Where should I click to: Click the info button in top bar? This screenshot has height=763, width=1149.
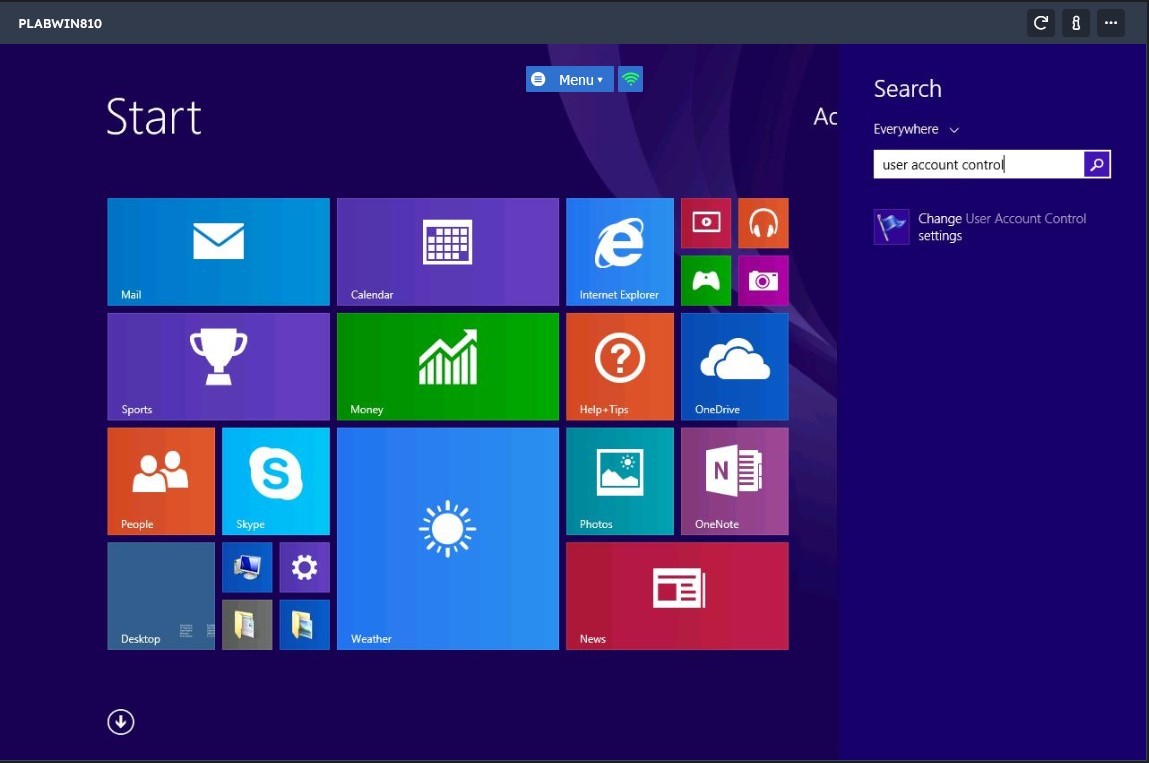pos(1076,23)
